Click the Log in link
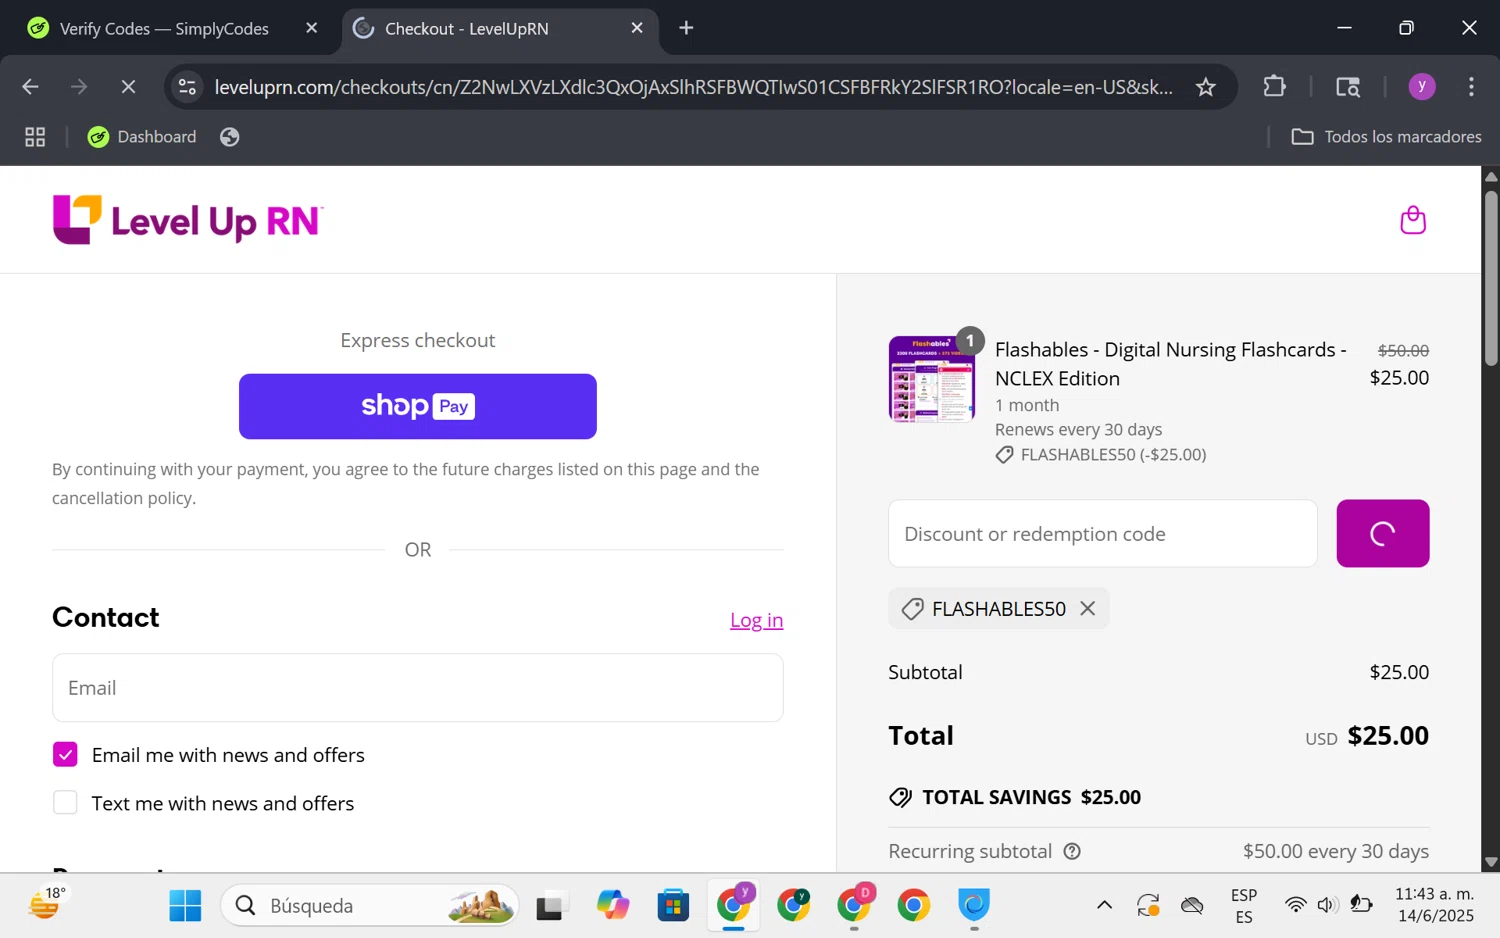The width and height of the screenshot is (1500, 938). pos(756,620)
